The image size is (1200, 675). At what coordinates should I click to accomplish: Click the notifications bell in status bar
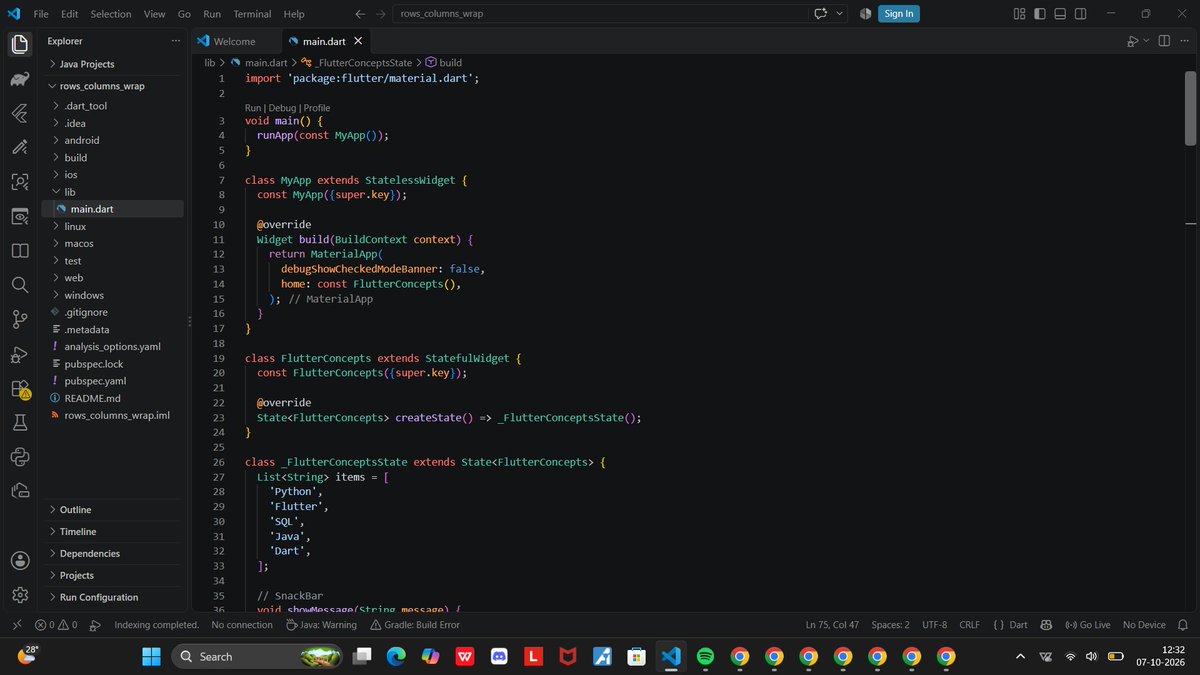coord(1184,625)
